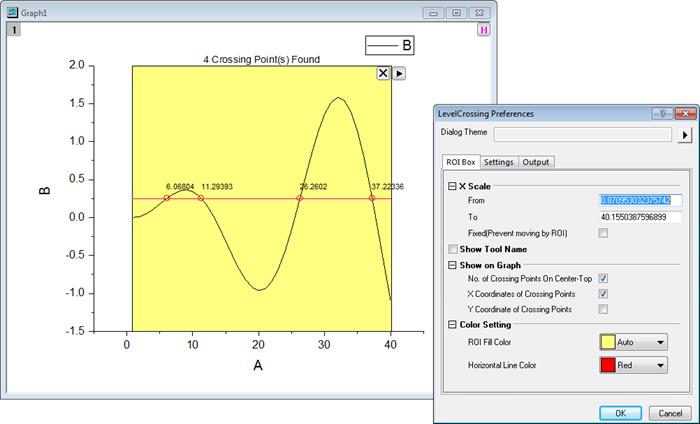The image size is (700, 424).
Task: Click the X Scale To field
Action: [640, 217]
